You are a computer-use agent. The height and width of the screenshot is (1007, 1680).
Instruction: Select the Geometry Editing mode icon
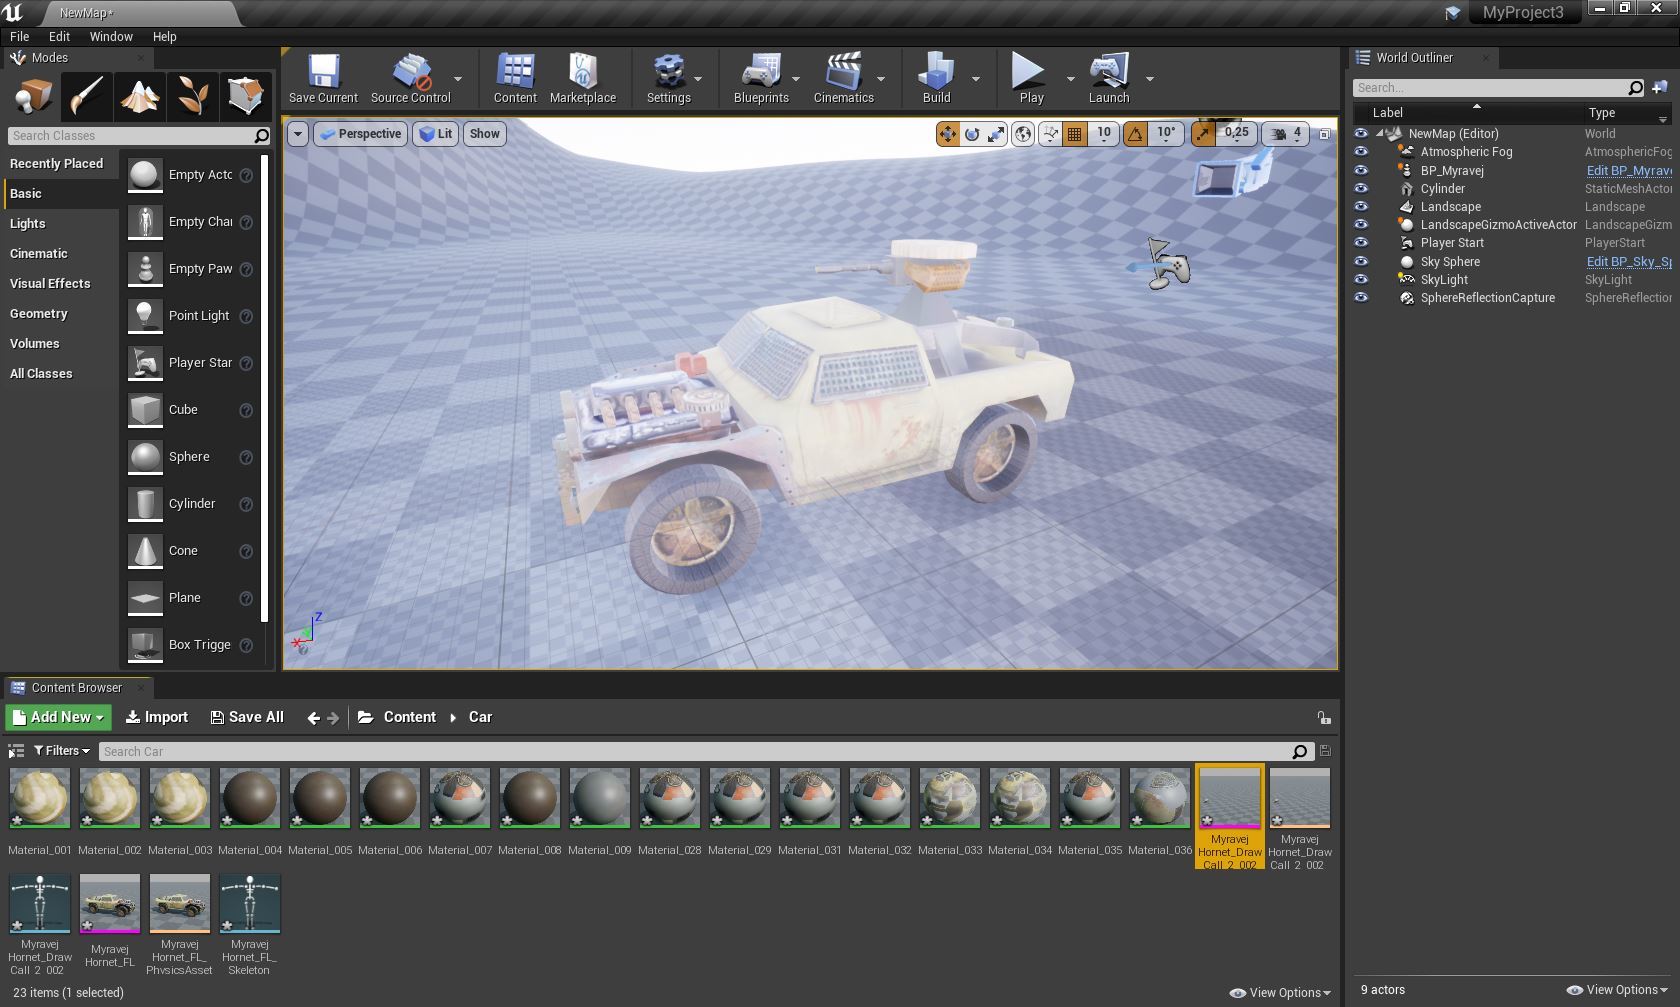pyautogui.click(x=245, y=97)
